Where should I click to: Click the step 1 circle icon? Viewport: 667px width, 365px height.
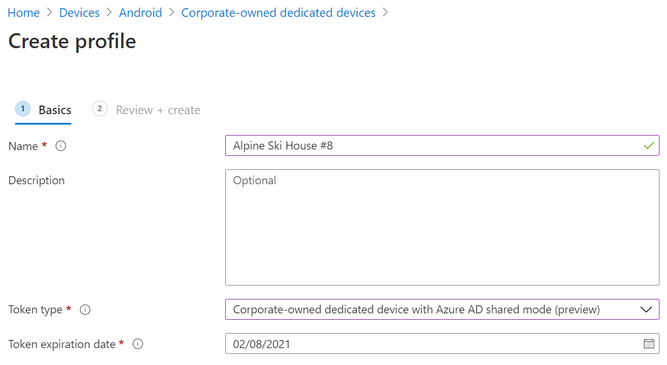click(x=23, y=109)
